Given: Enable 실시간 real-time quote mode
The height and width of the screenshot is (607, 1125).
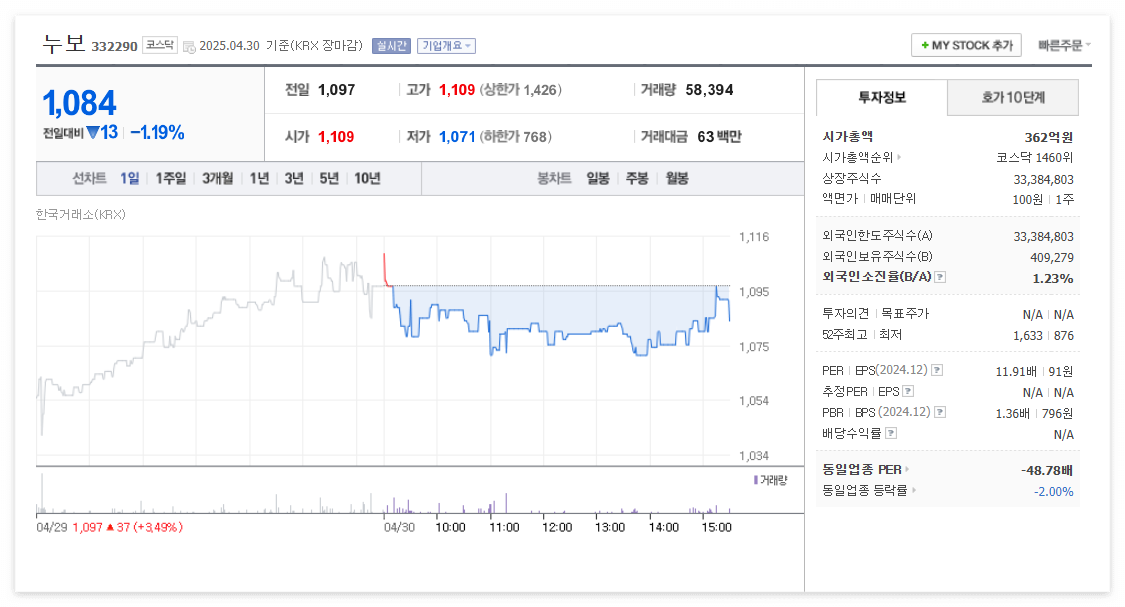Looking at the screenshot, I should point(392,45).
